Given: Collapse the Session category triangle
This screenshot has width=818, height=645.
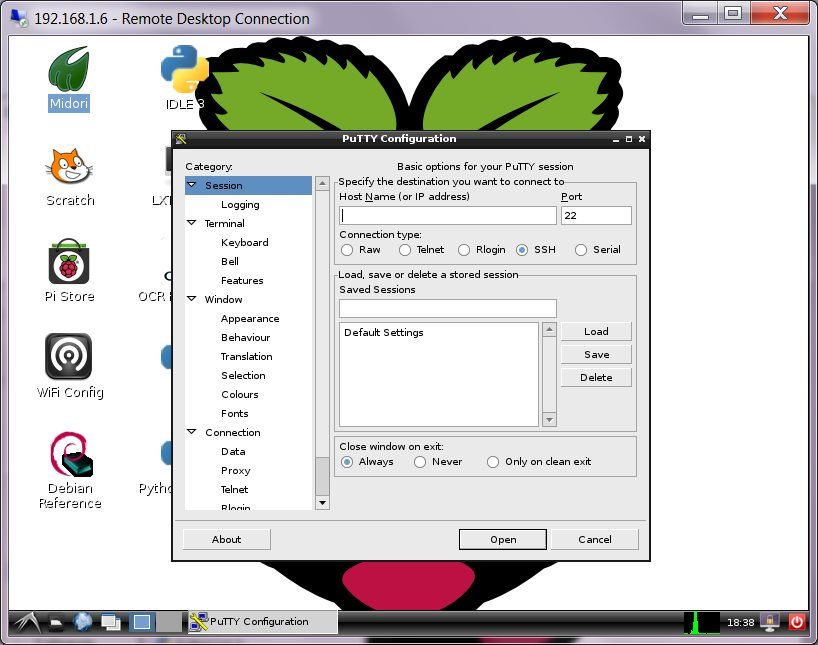Looking at the screenshot, I should point(191,185).
